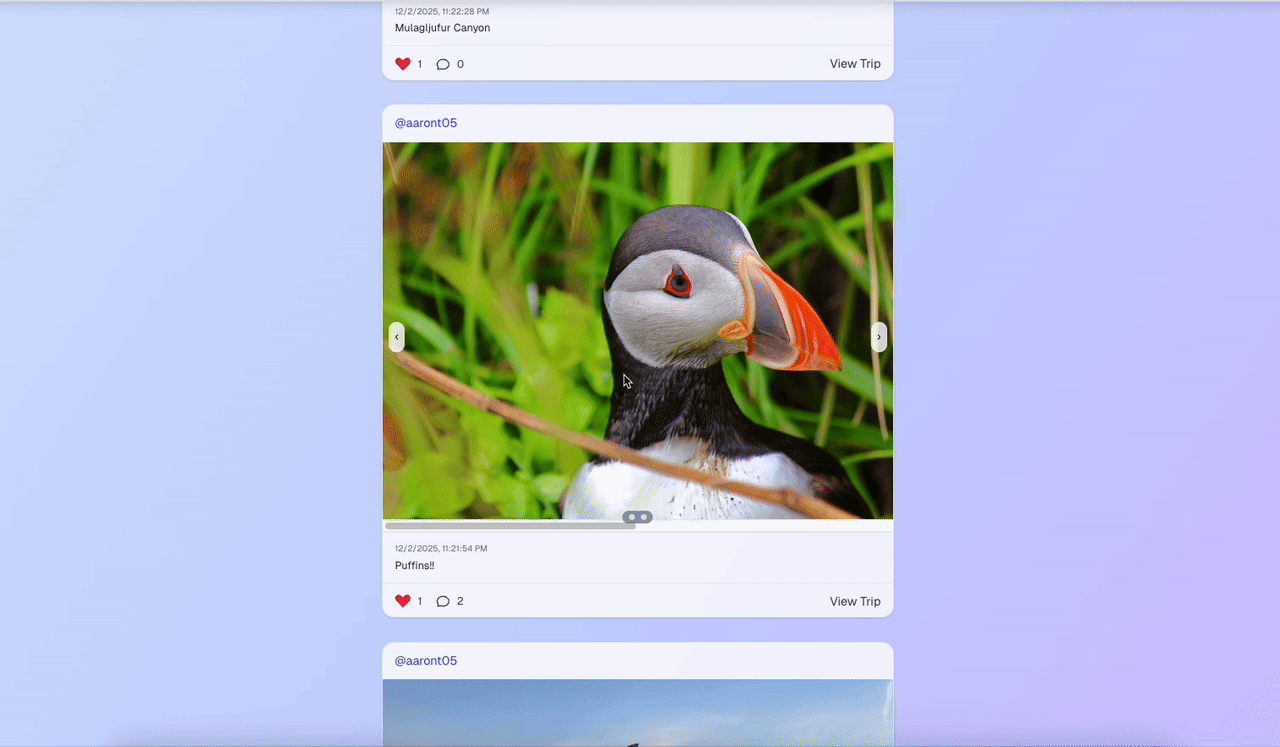1280x747 pixels.
Task: Select the first carousel dot indicator
Action: pyautogui.click(x=632, y=517)
